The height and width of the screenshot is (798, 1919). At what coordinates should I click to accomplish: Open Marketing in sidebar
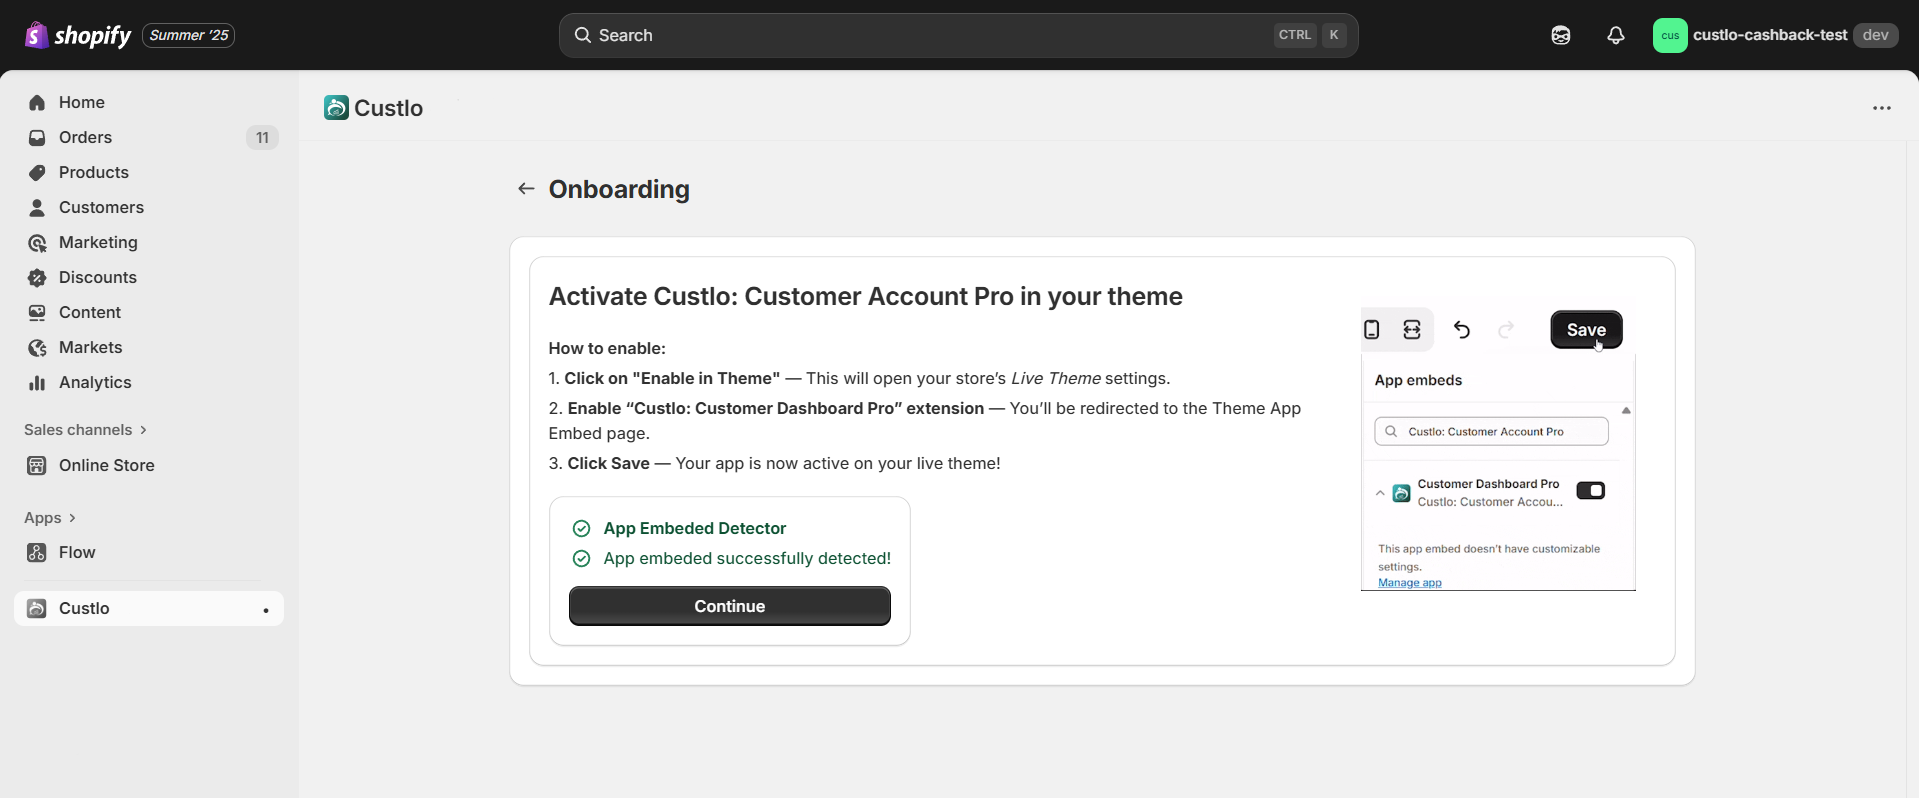[x=149, y=242]
